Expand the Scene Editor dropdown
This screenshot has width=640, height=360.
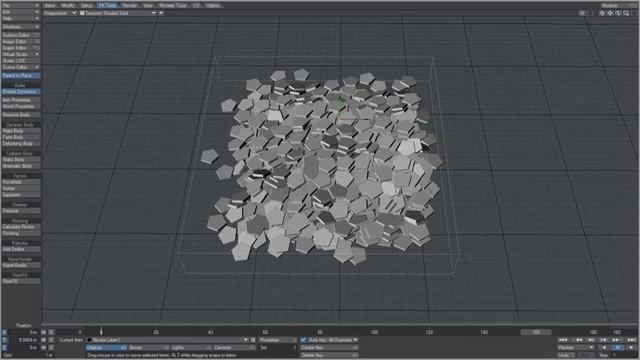click(x=20, y=67)
